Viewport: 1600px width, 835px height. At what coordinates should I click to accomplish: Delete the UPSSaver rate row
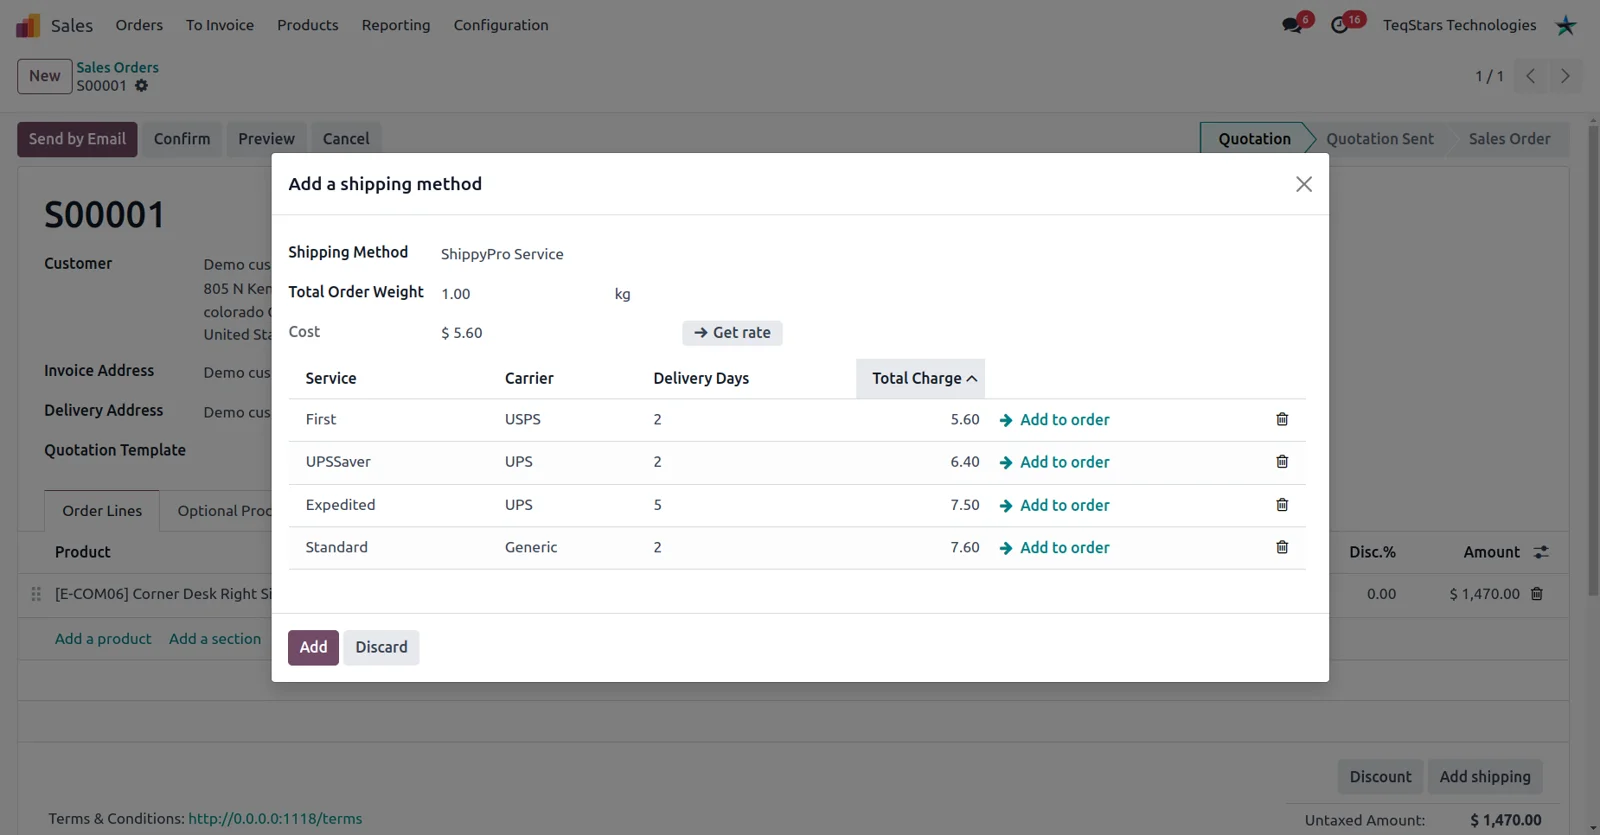click(x=1282, y=462)
